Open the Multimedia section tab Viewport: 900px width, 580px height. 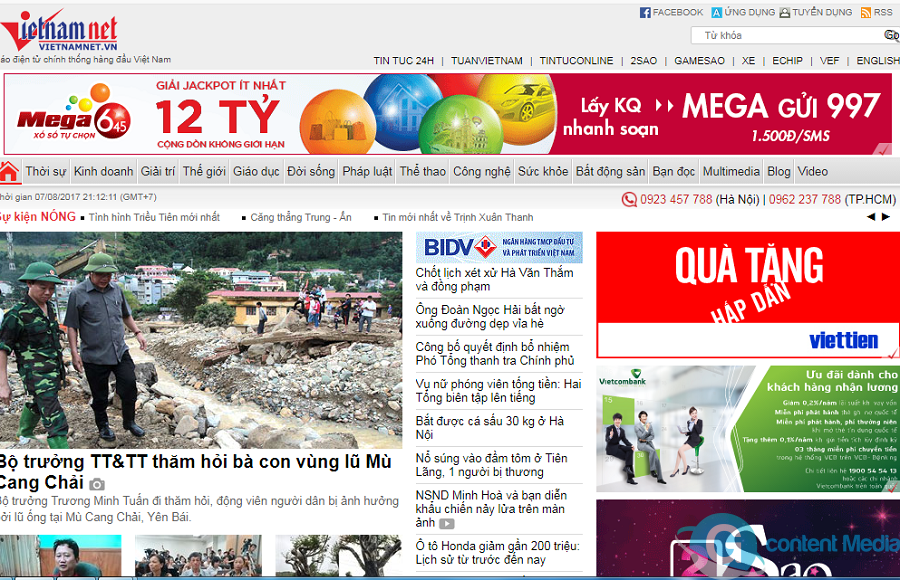pyautogui.click(x=731, y=171)
